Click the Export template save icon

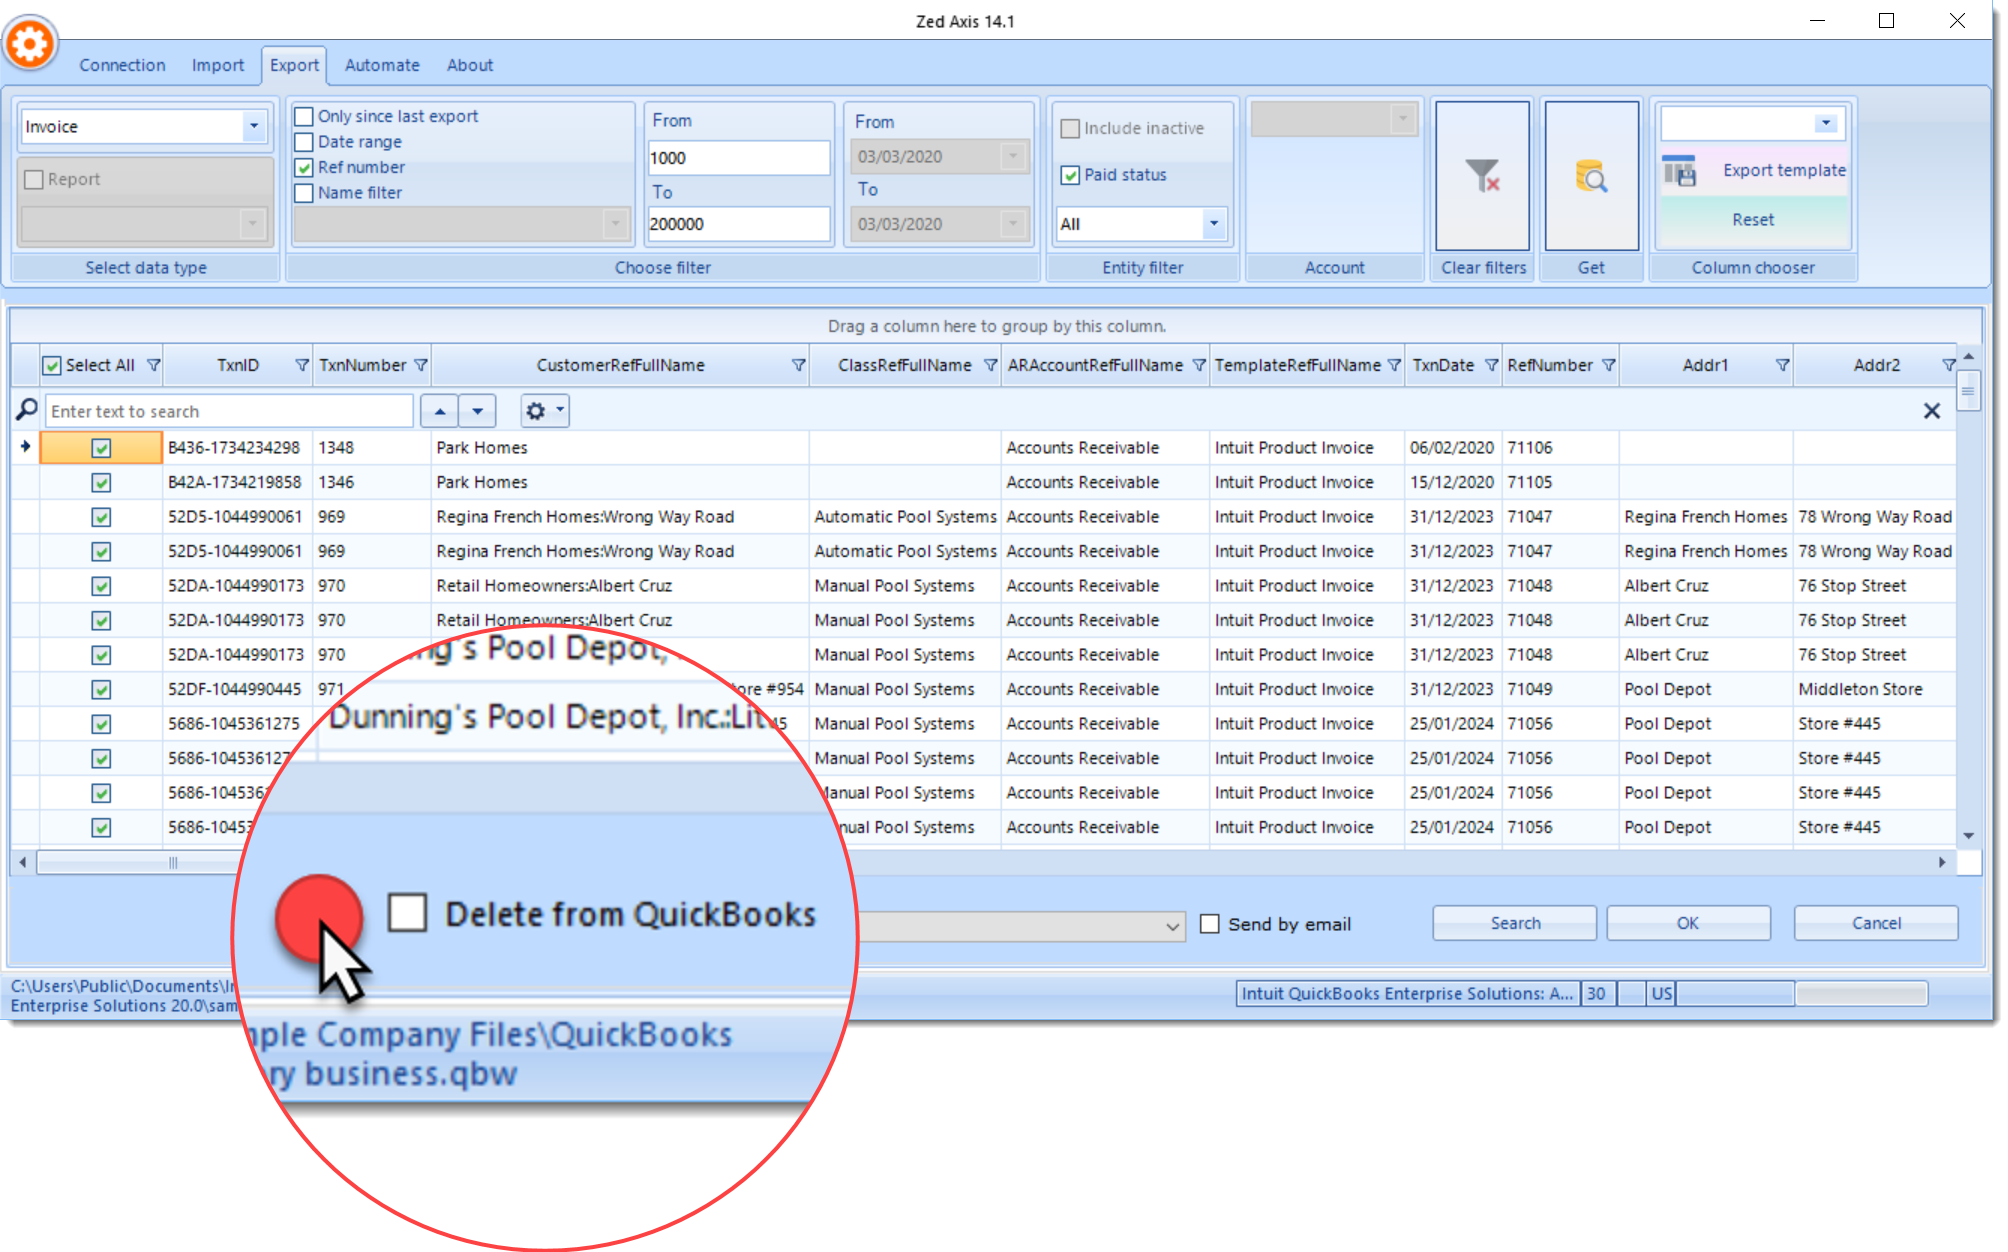click(1680, 171)
